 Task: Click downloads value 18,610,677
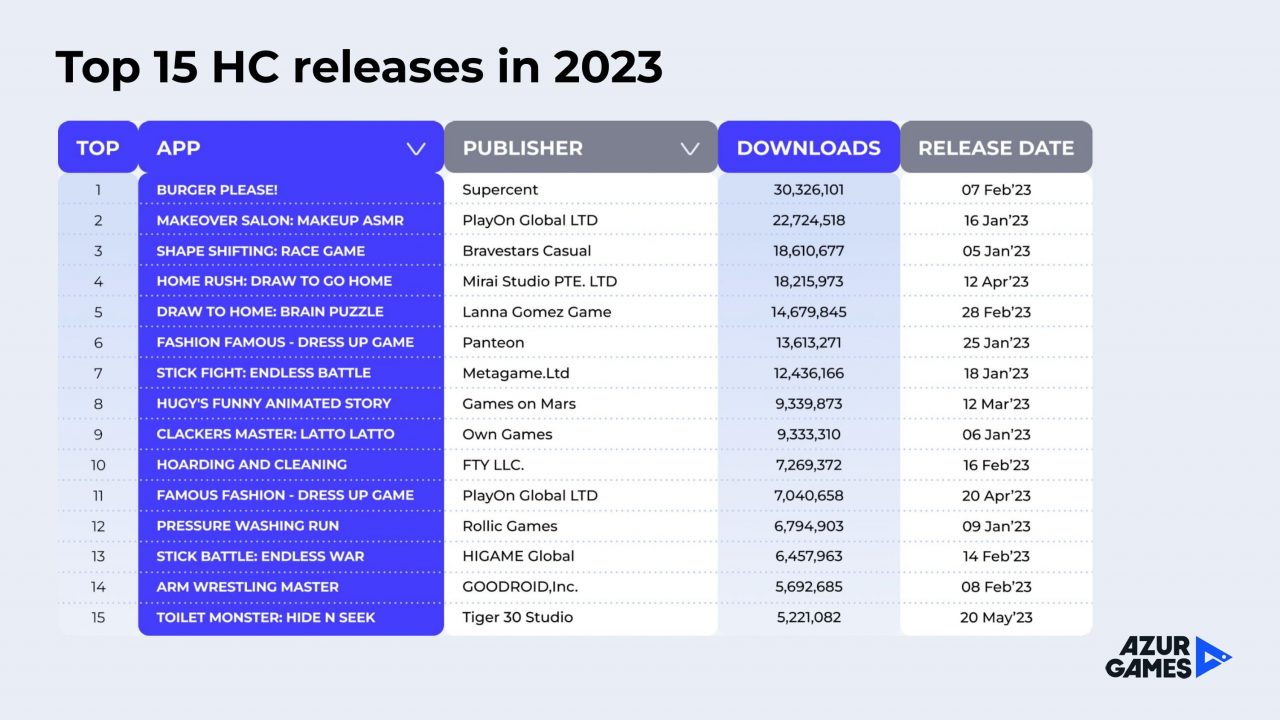pos(809,251)
